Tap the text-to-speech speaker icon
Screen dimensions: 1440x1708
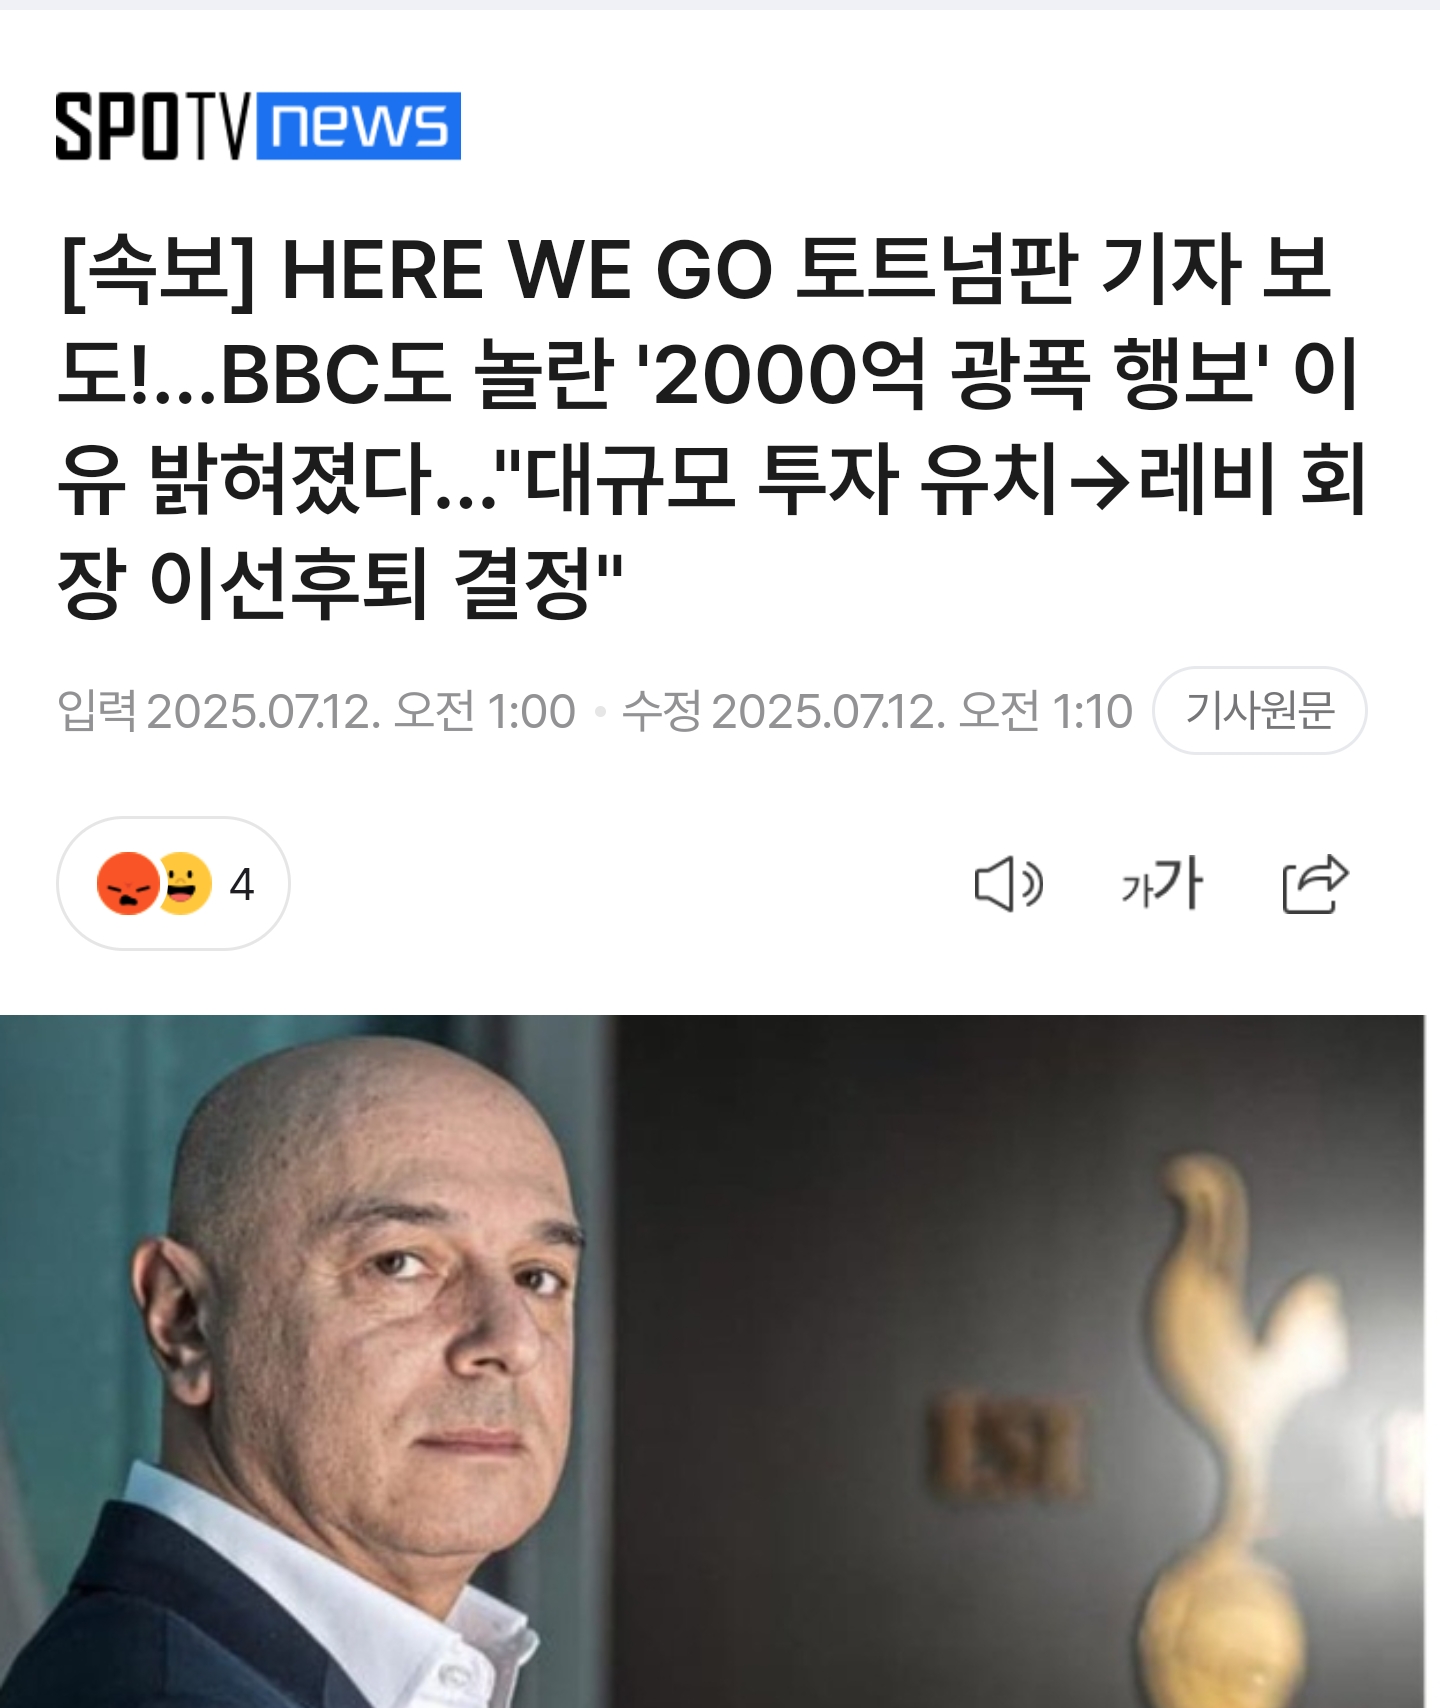coord(1008,884)
